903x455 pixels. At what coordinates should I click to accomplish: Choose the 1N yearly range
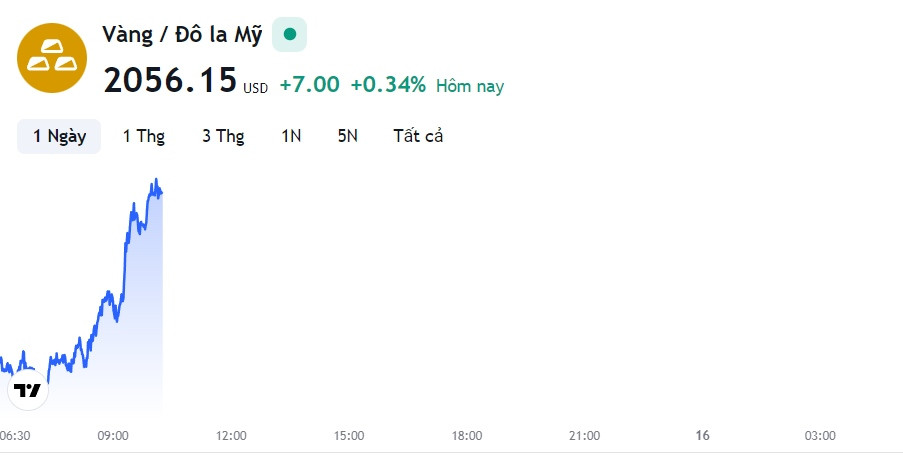coord(291,136)
